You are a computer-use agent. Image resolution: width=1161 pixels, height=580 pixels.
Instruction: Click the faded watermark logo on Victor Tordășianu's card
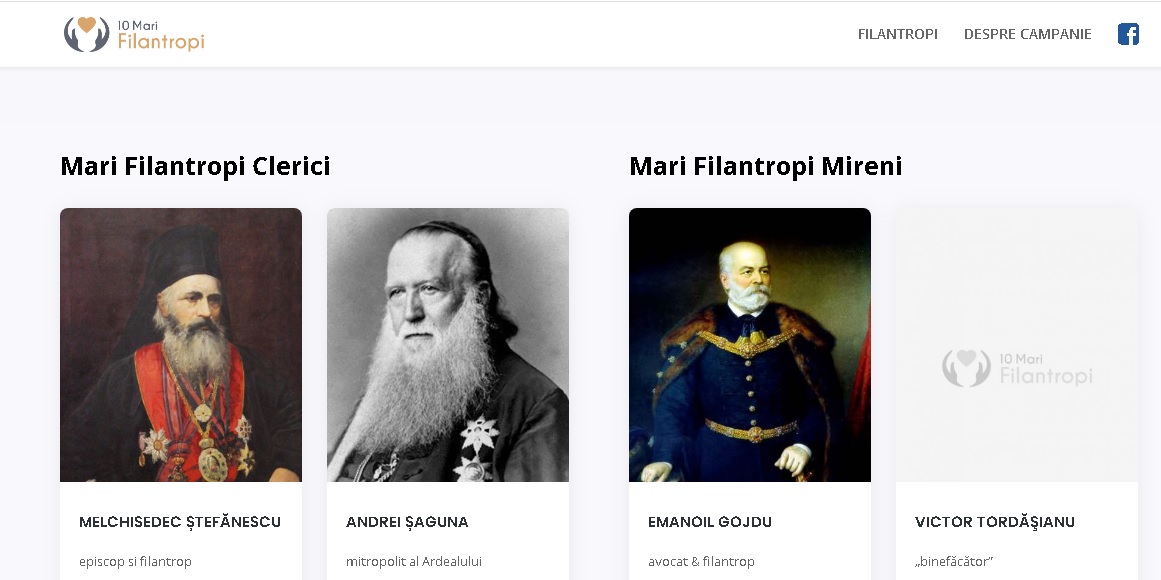coord(1017,368)
